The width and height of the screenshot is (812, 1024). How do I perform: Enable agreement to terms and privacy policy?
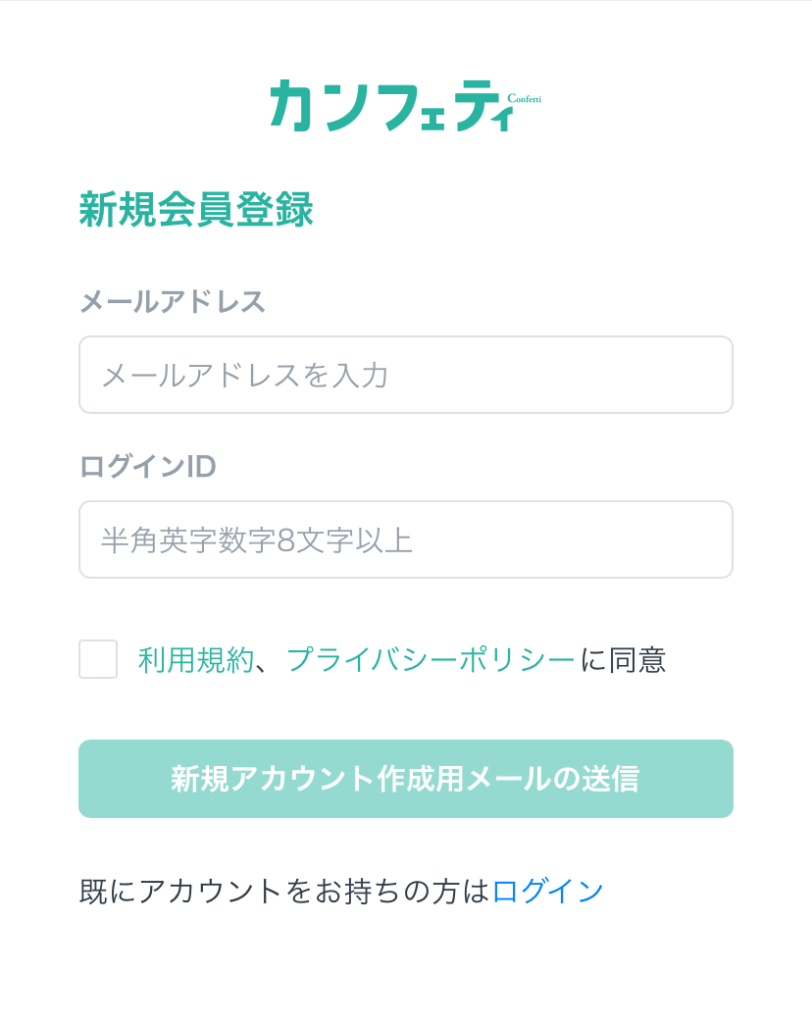(98, 659)
